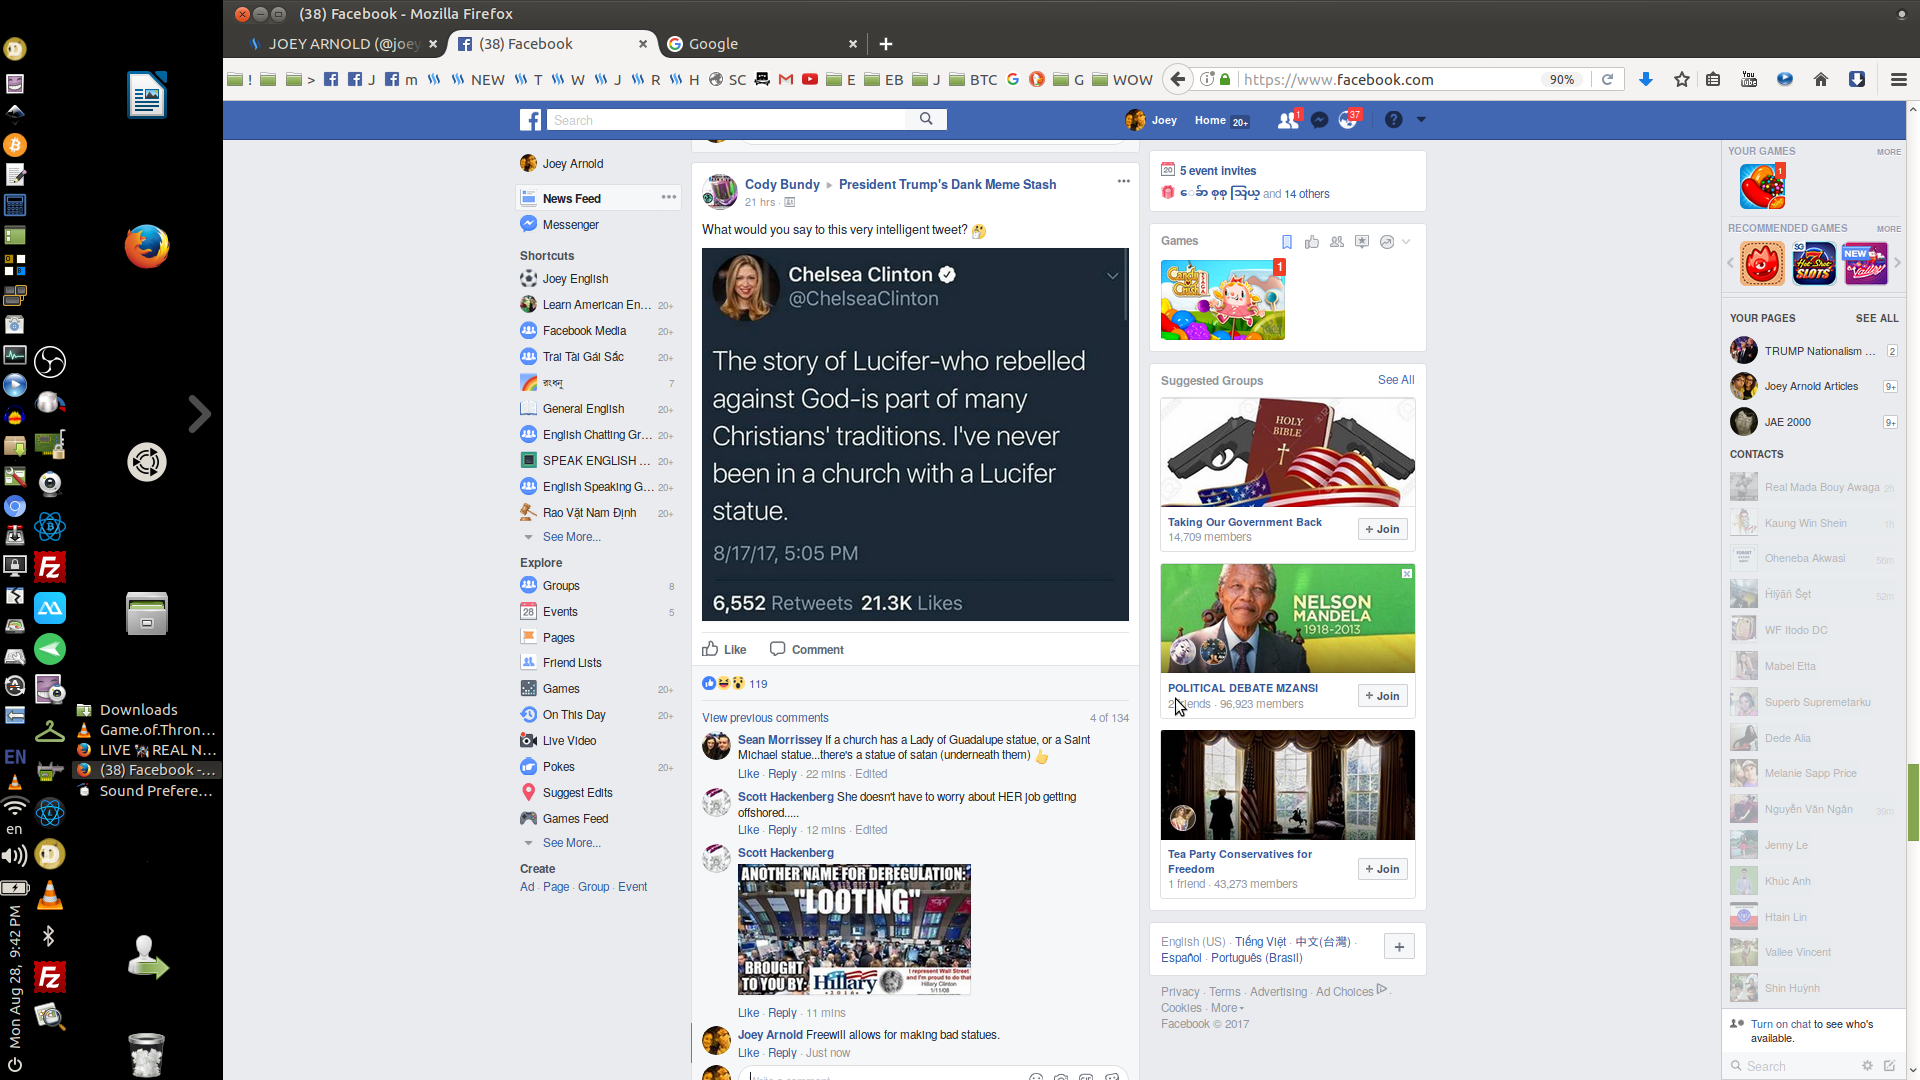The height and width of the screenshot is (1080, 1920).
Task: Click the search magnifier in the Facebook search bar
Action: 926,118
